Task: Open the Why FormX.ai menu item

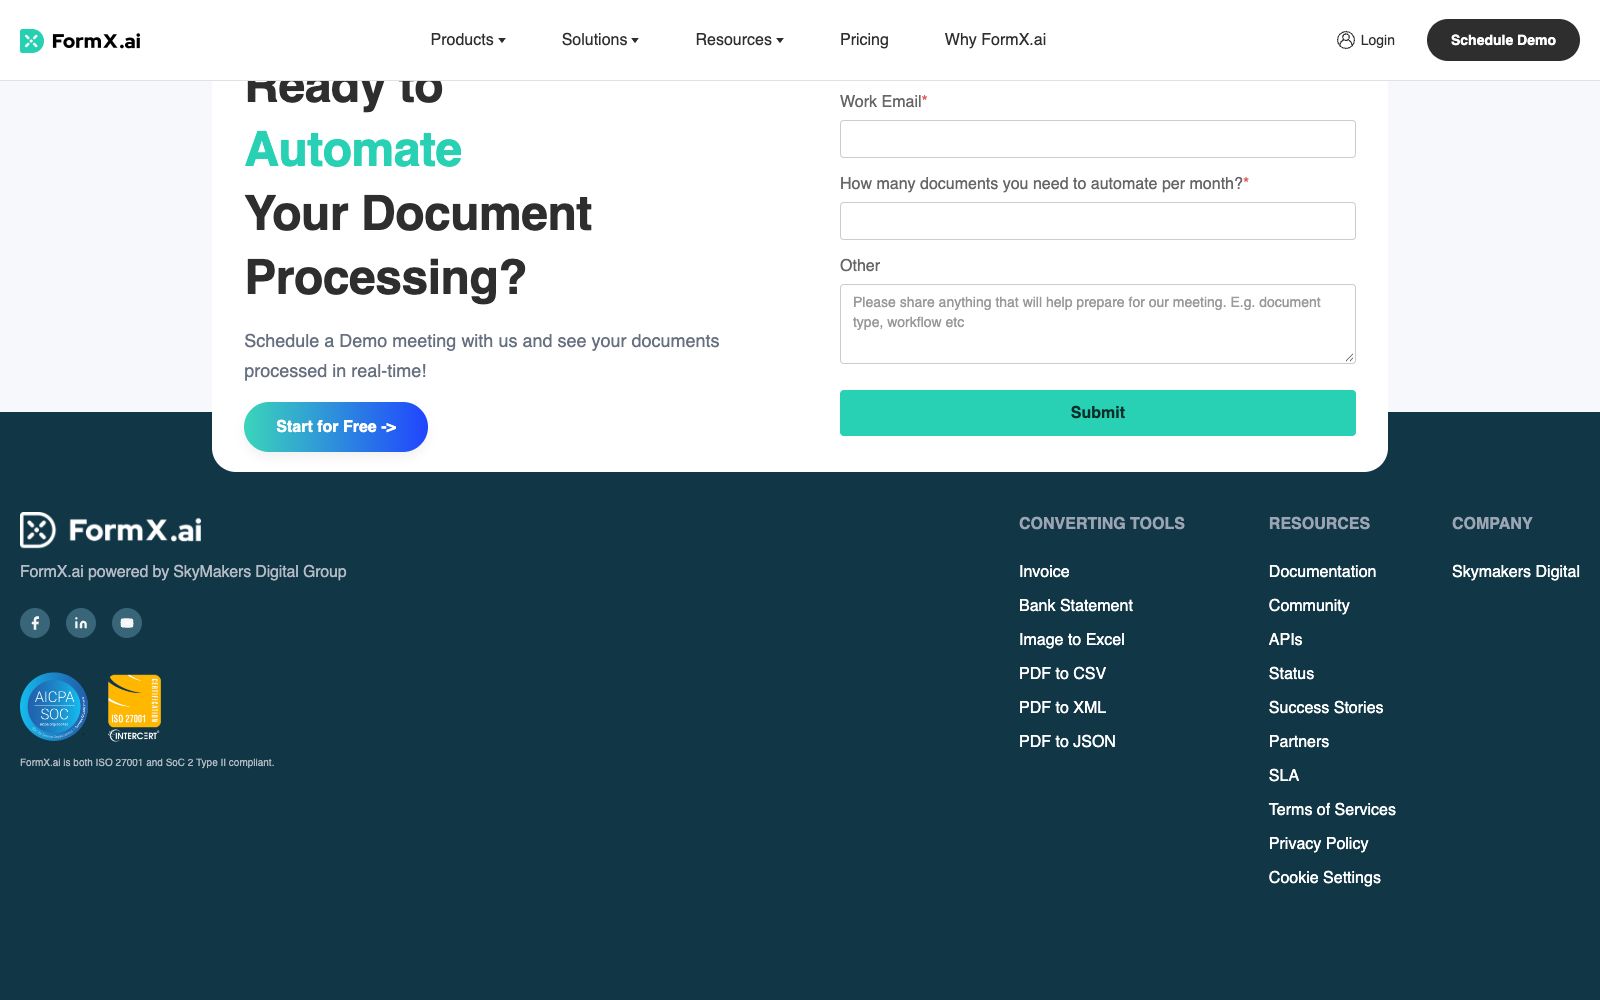Action: (x=995, y=40)
